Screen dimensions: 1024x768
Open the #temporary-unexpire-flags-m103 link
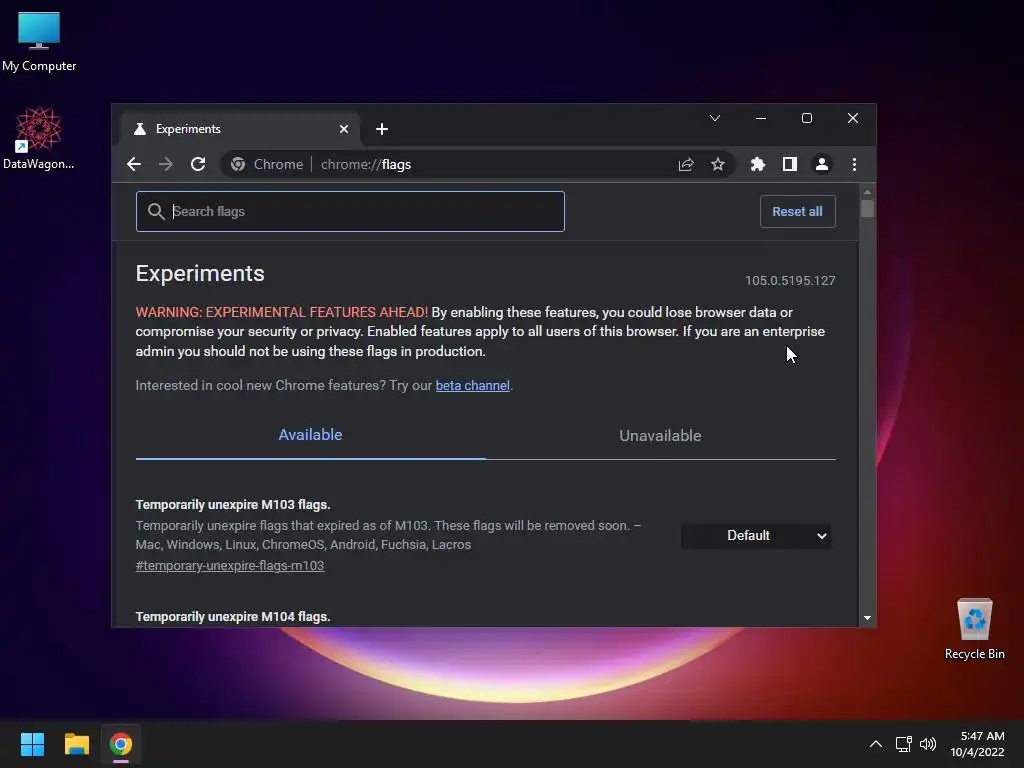230,566
